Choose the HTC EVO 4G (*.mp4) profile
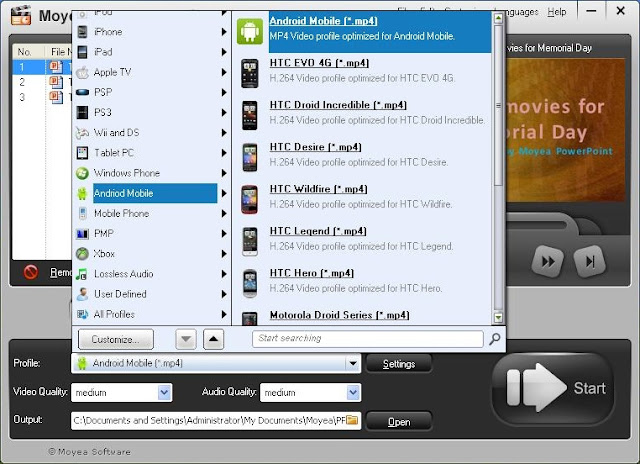Screen dimensions: 640x464 click(319, 63)
